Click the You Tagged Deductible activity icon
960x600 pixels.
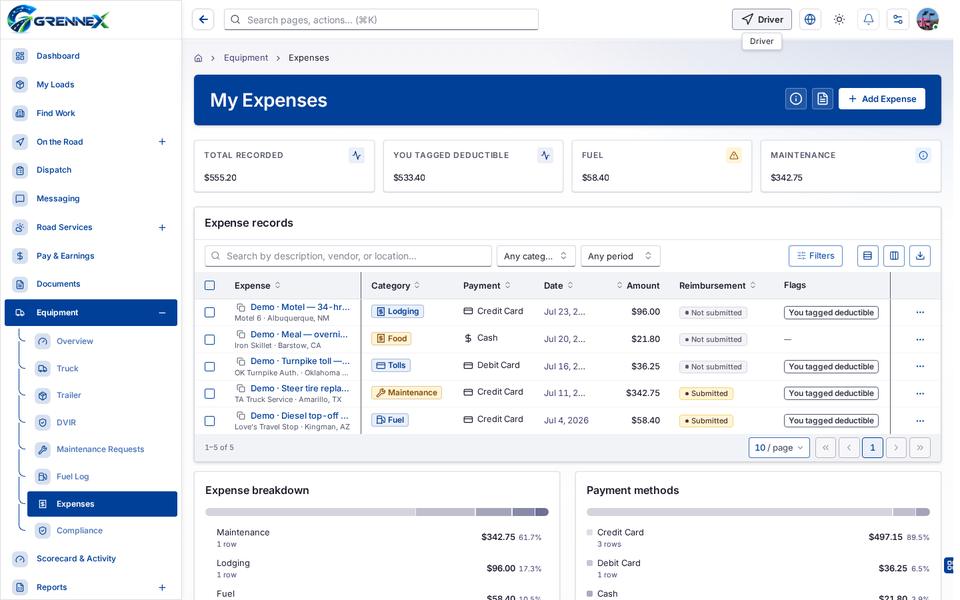tap(545, 156)
